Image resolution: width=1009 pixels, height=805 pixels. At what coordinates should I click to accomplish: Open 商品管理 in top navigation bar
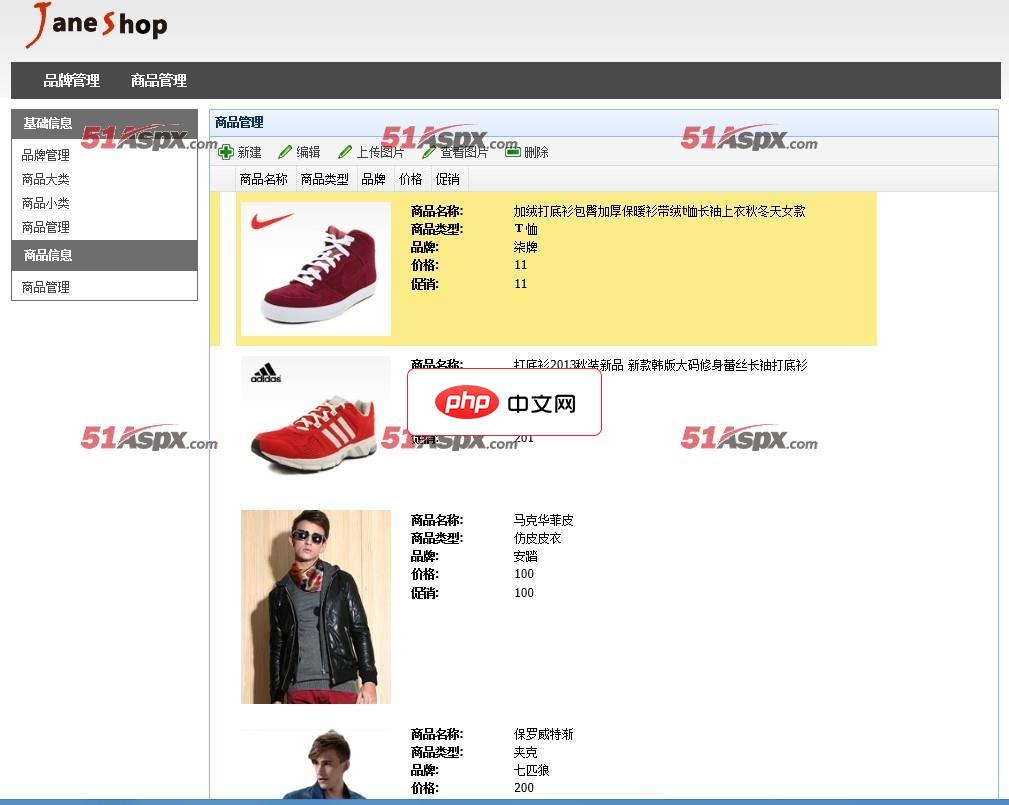[x=159, y=80]
